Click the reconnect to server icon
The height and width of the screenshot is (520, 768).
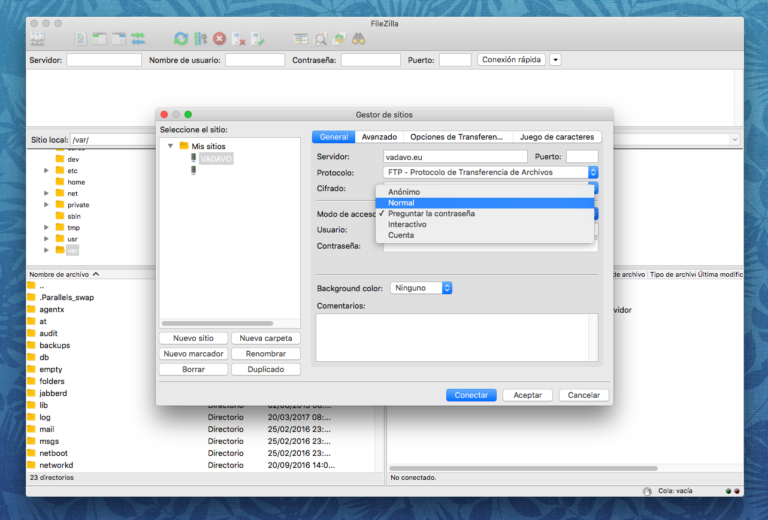[258, 39]
